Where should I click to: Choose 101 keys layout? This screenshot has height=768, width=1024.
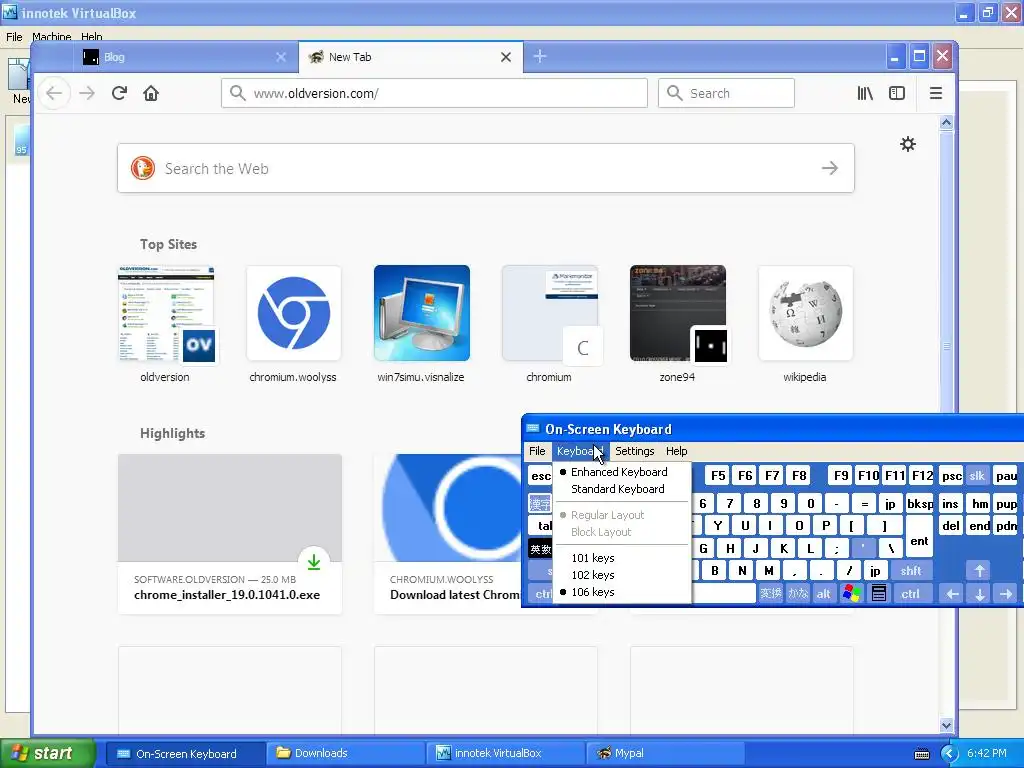coord(592,558)
